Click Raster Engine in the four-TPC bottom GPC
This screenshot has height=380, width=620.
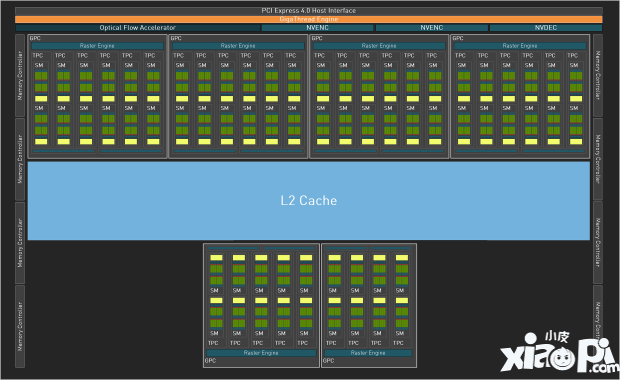coord(368,353)
